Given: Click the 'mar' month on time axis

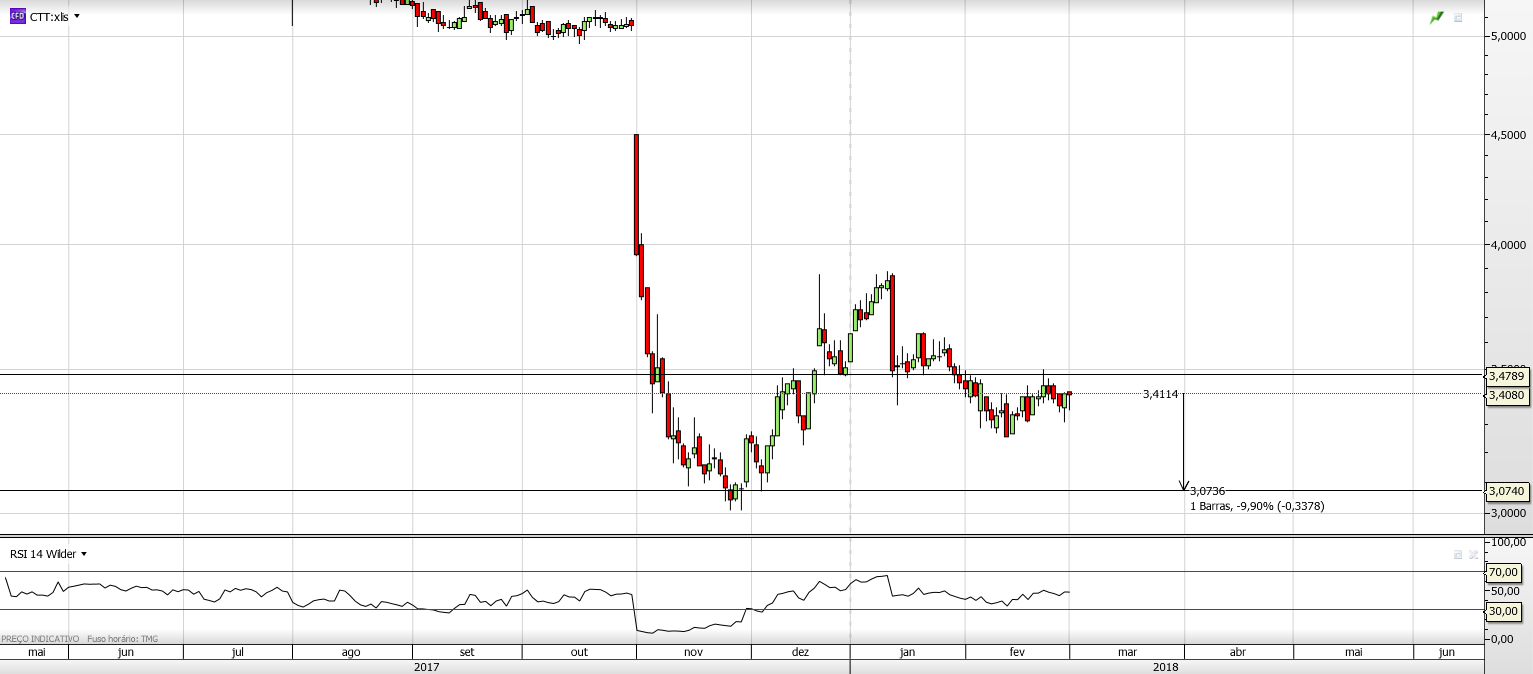Looking at the screenshot, I should (1127, 652).
